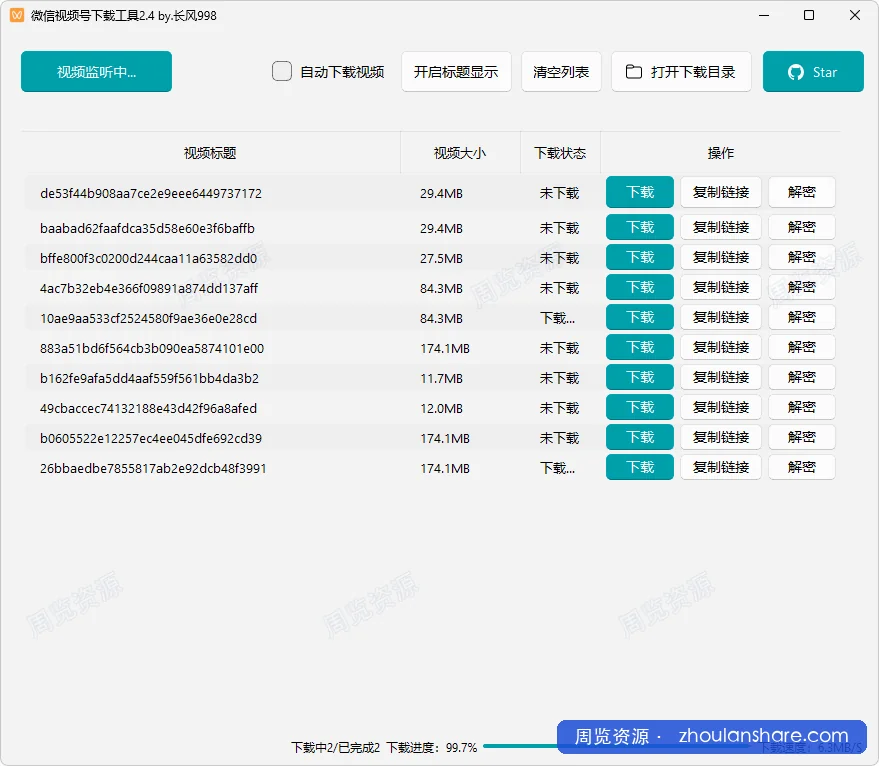Click the GitHub Star button

coord(813,72)
